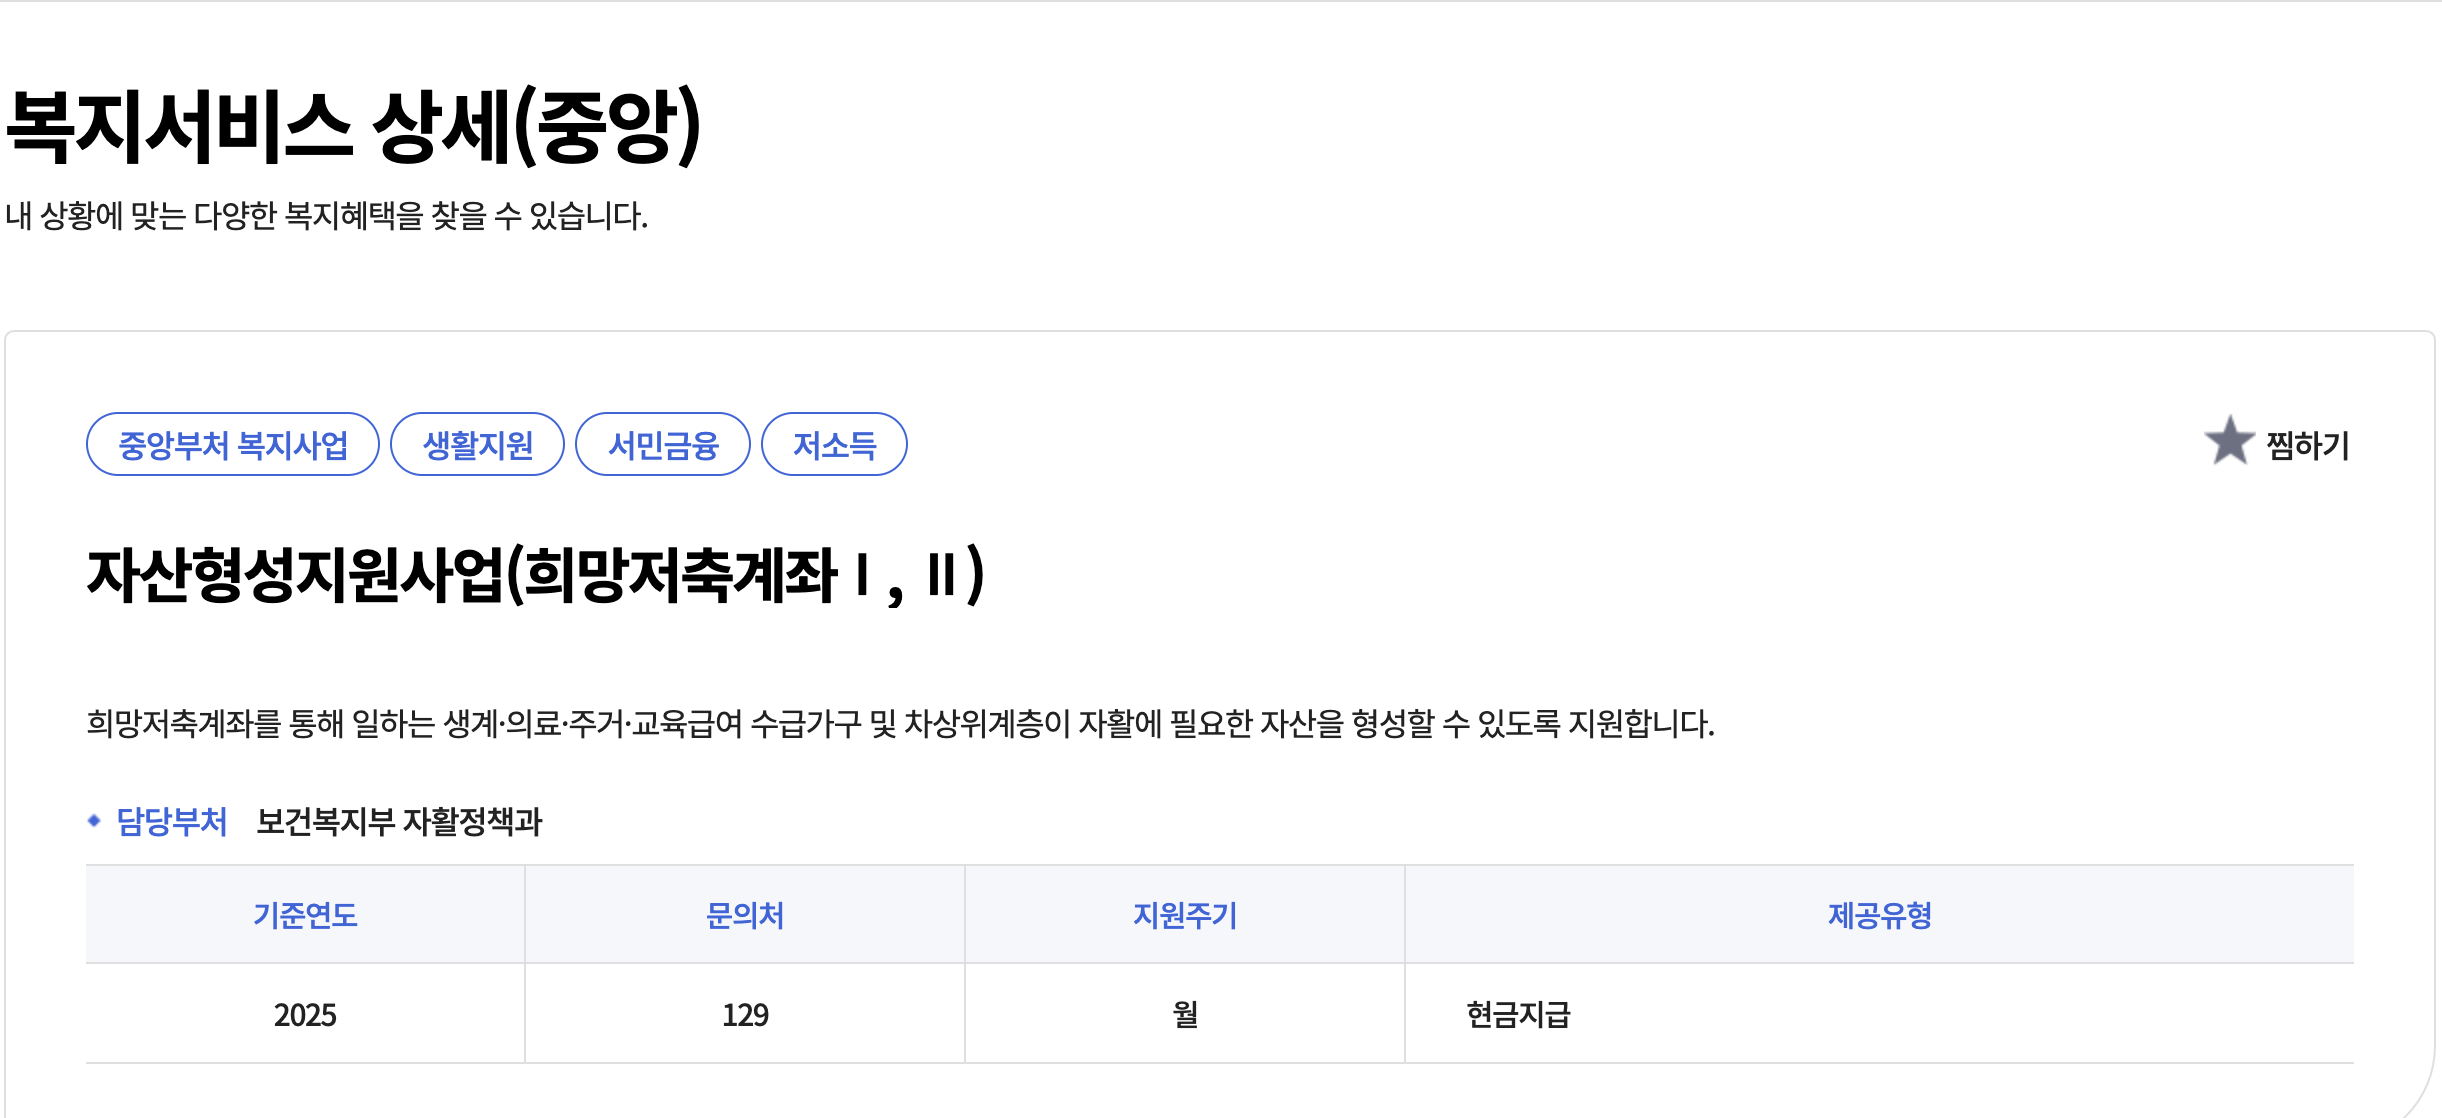Click the 지원주기 column header
This screenshot has width=2442, height=1118.
coord(1185,914)
